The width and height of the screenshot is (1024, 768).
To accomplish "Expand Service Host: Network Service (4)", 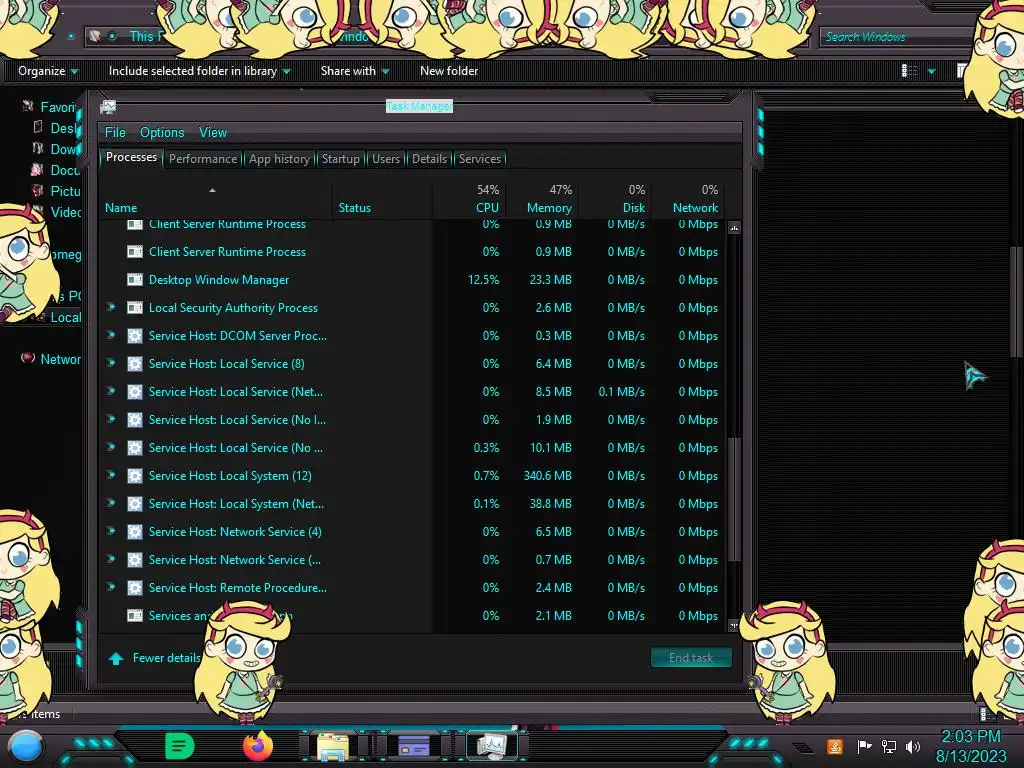I will pos(111,531).
